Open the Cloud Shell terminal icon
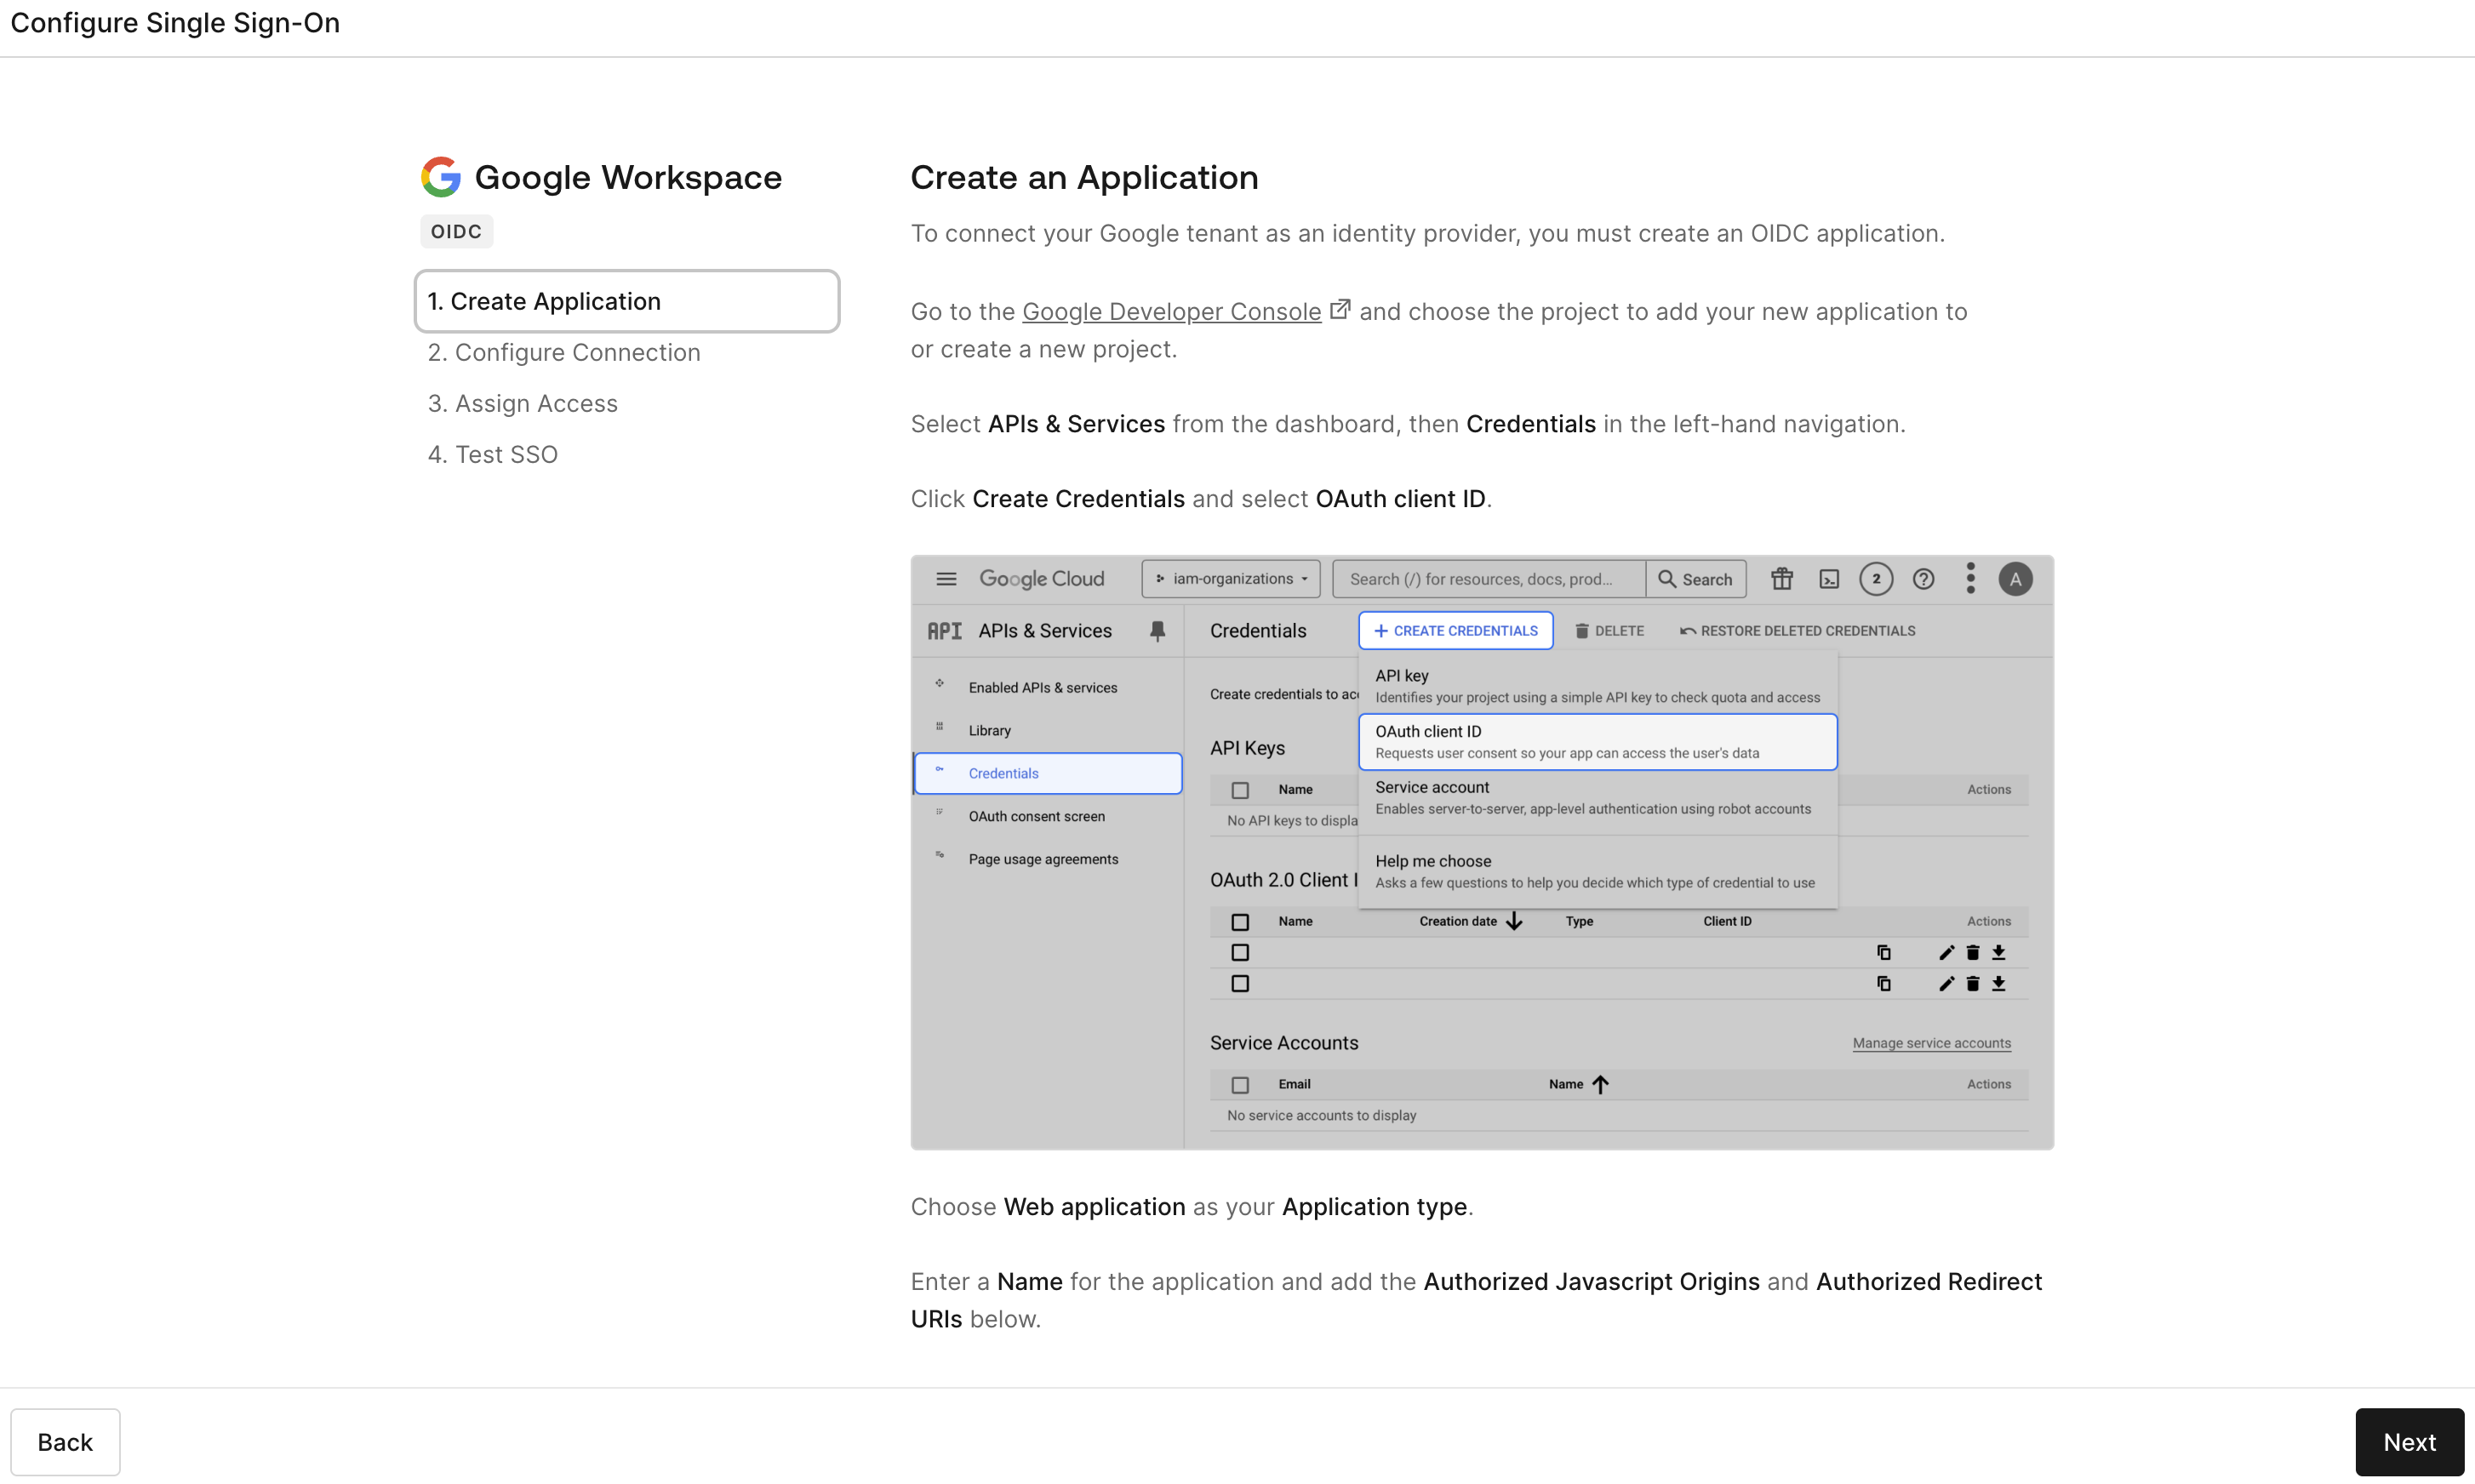Viewport: 2475px width, 1484px height. [1829, 579]
